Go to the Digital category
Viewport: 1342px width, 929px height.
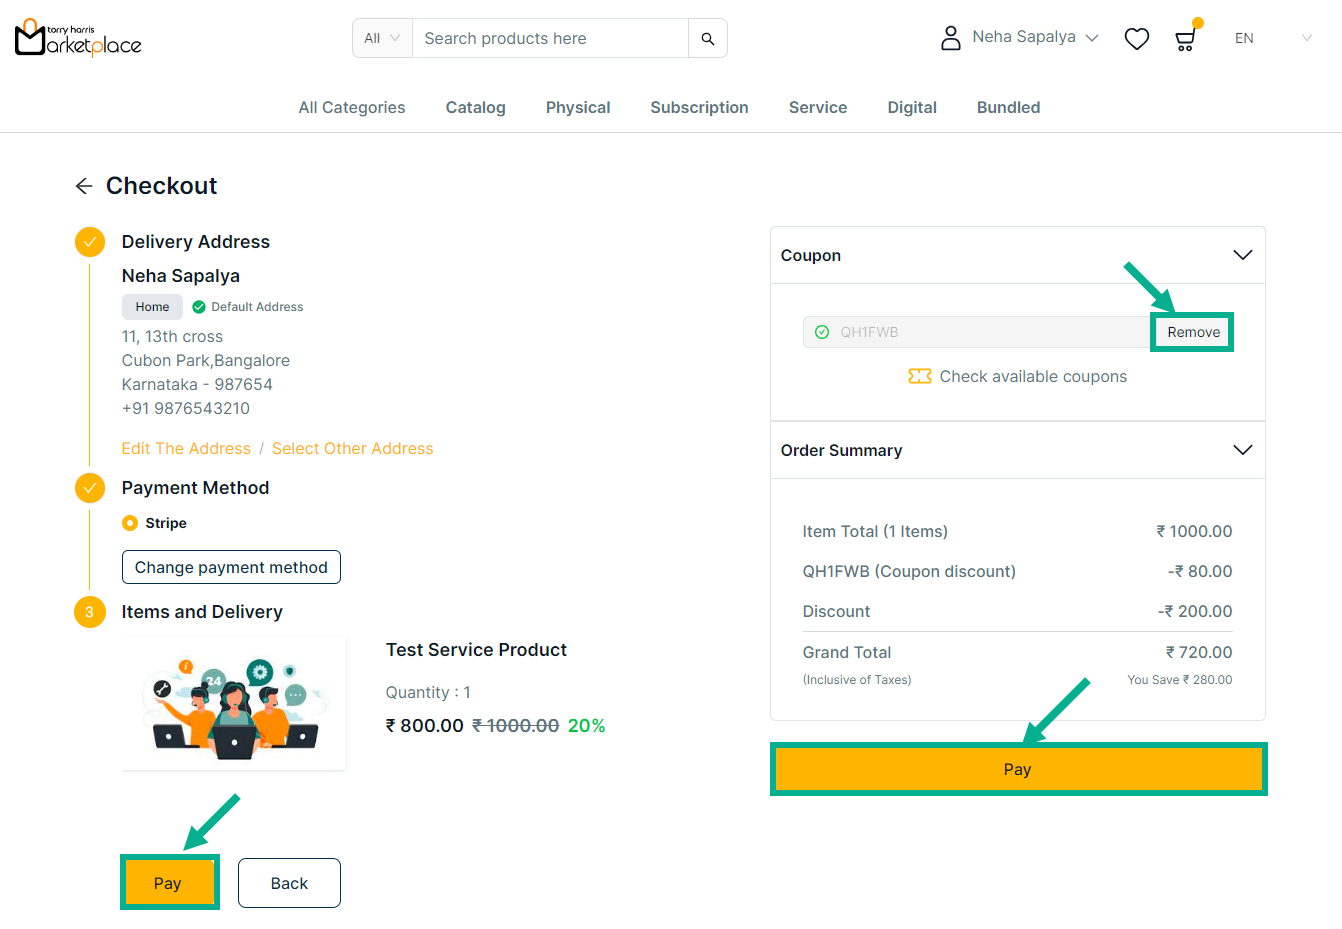911,107
